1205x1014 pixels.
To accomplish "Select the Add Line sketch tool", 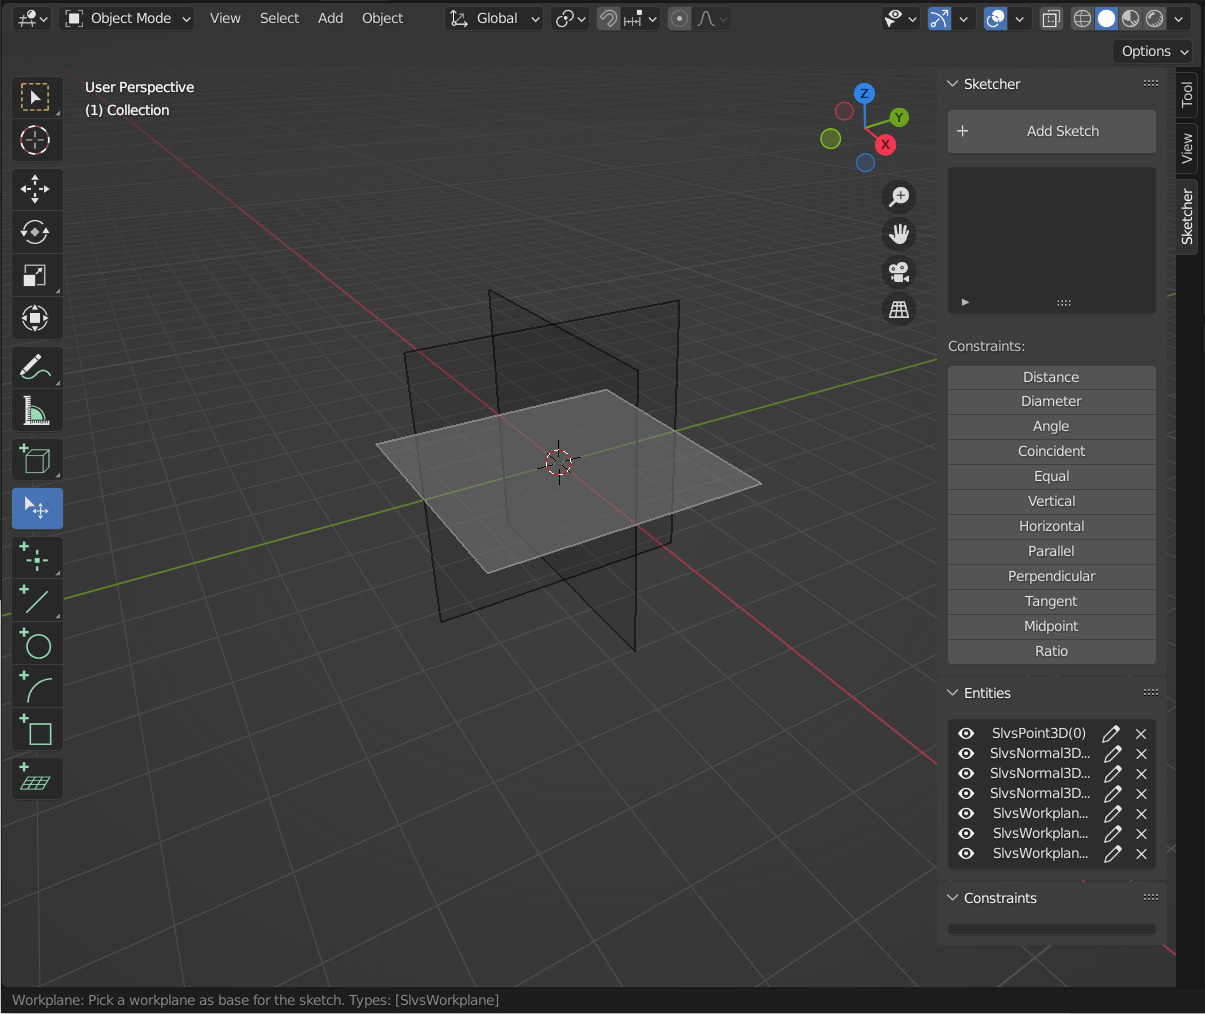I will point(37,601).
